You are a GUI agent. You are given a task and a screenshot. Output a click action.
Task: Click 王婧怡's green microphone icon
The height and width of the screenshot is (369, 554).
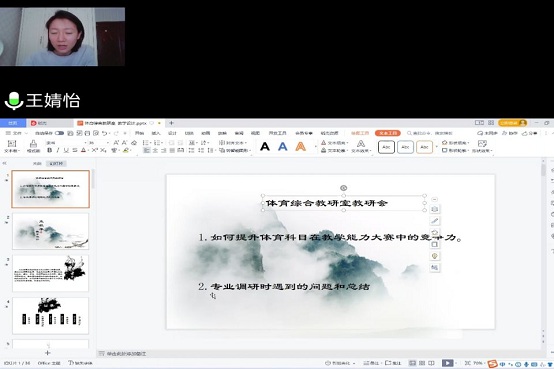pos(14,101)
